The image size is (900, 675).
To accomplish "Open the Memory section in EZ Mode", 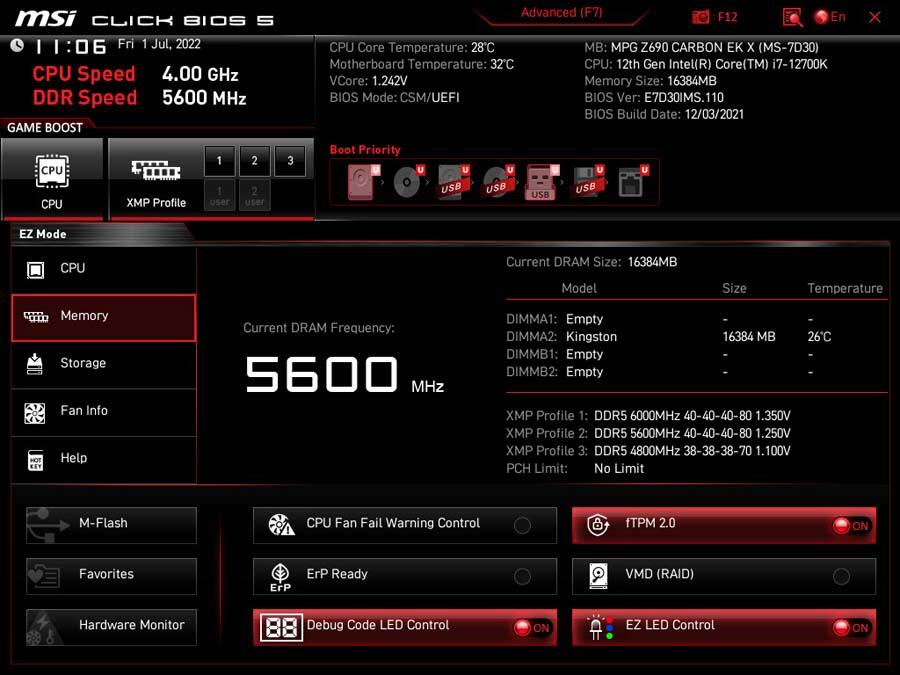I will point(104,318).
